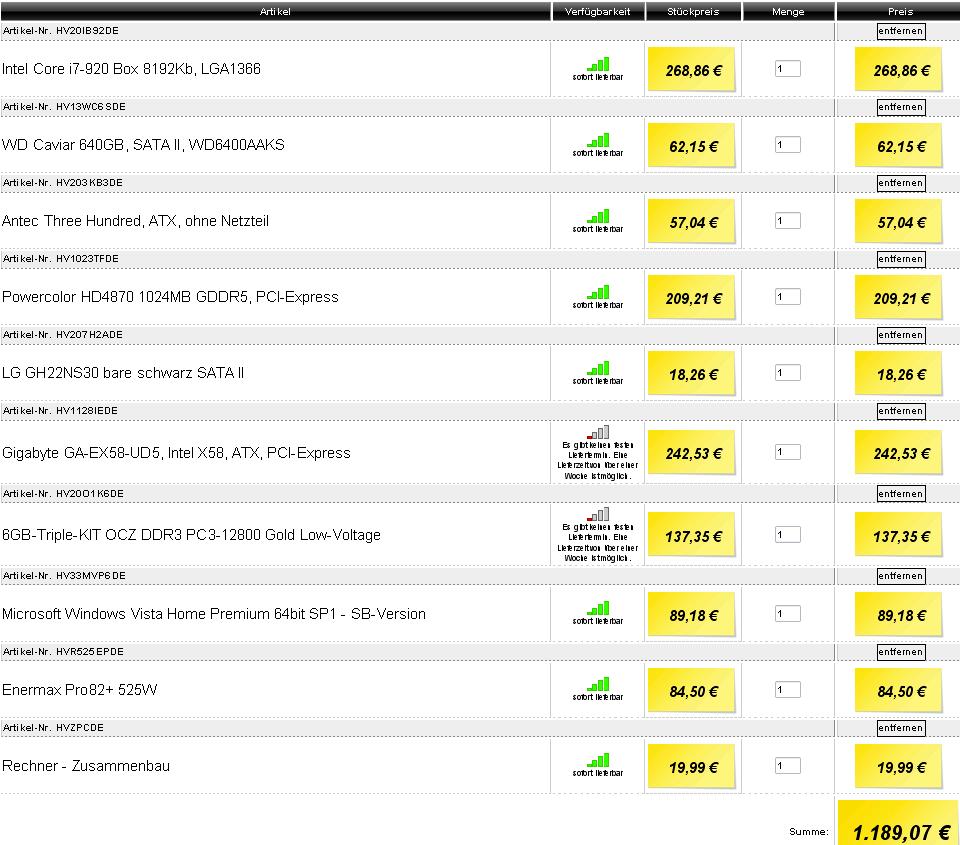Click availability bars icon for WD Caviar

pos(598,140)
